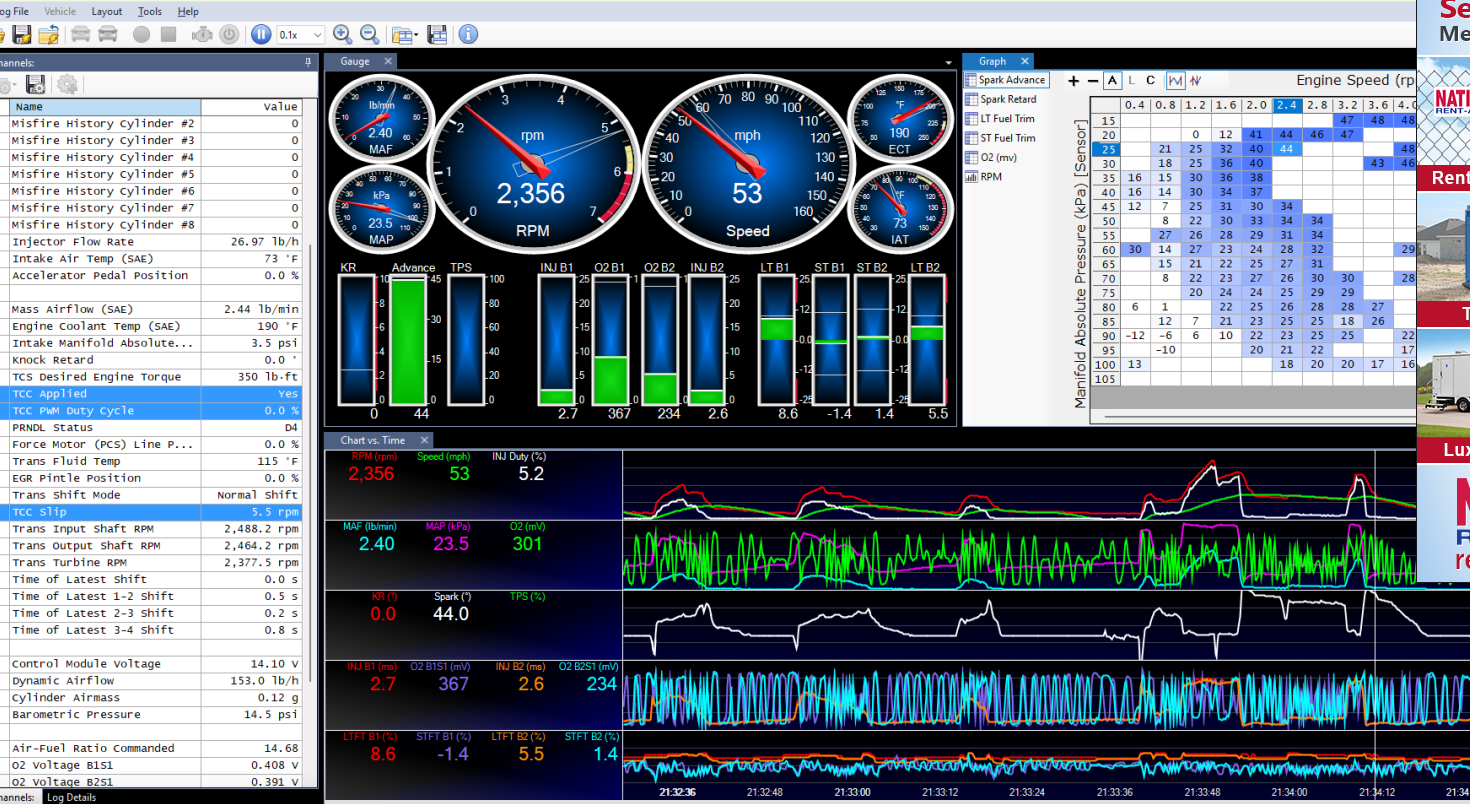Select Spark Retard graph table

point(1001,99)
